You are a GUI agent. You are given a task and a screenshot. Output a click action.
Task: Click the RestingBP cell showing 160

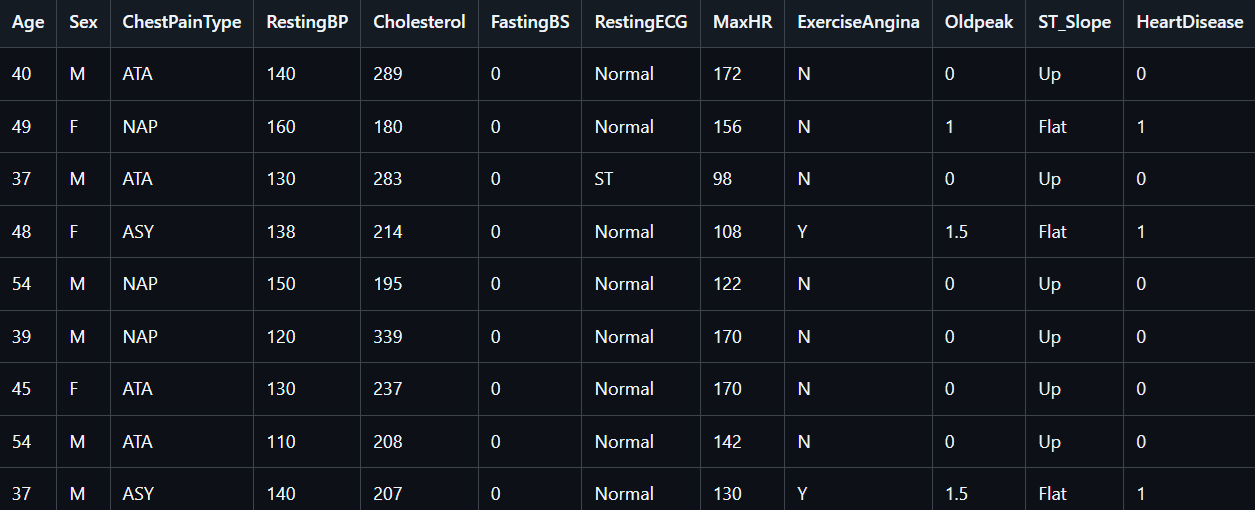[x=281, y=127]
